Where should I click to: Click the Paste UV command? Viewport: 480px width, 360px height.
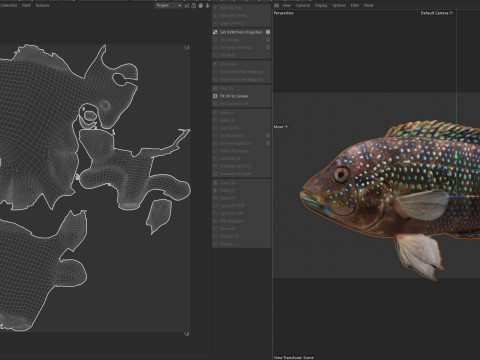242,190
